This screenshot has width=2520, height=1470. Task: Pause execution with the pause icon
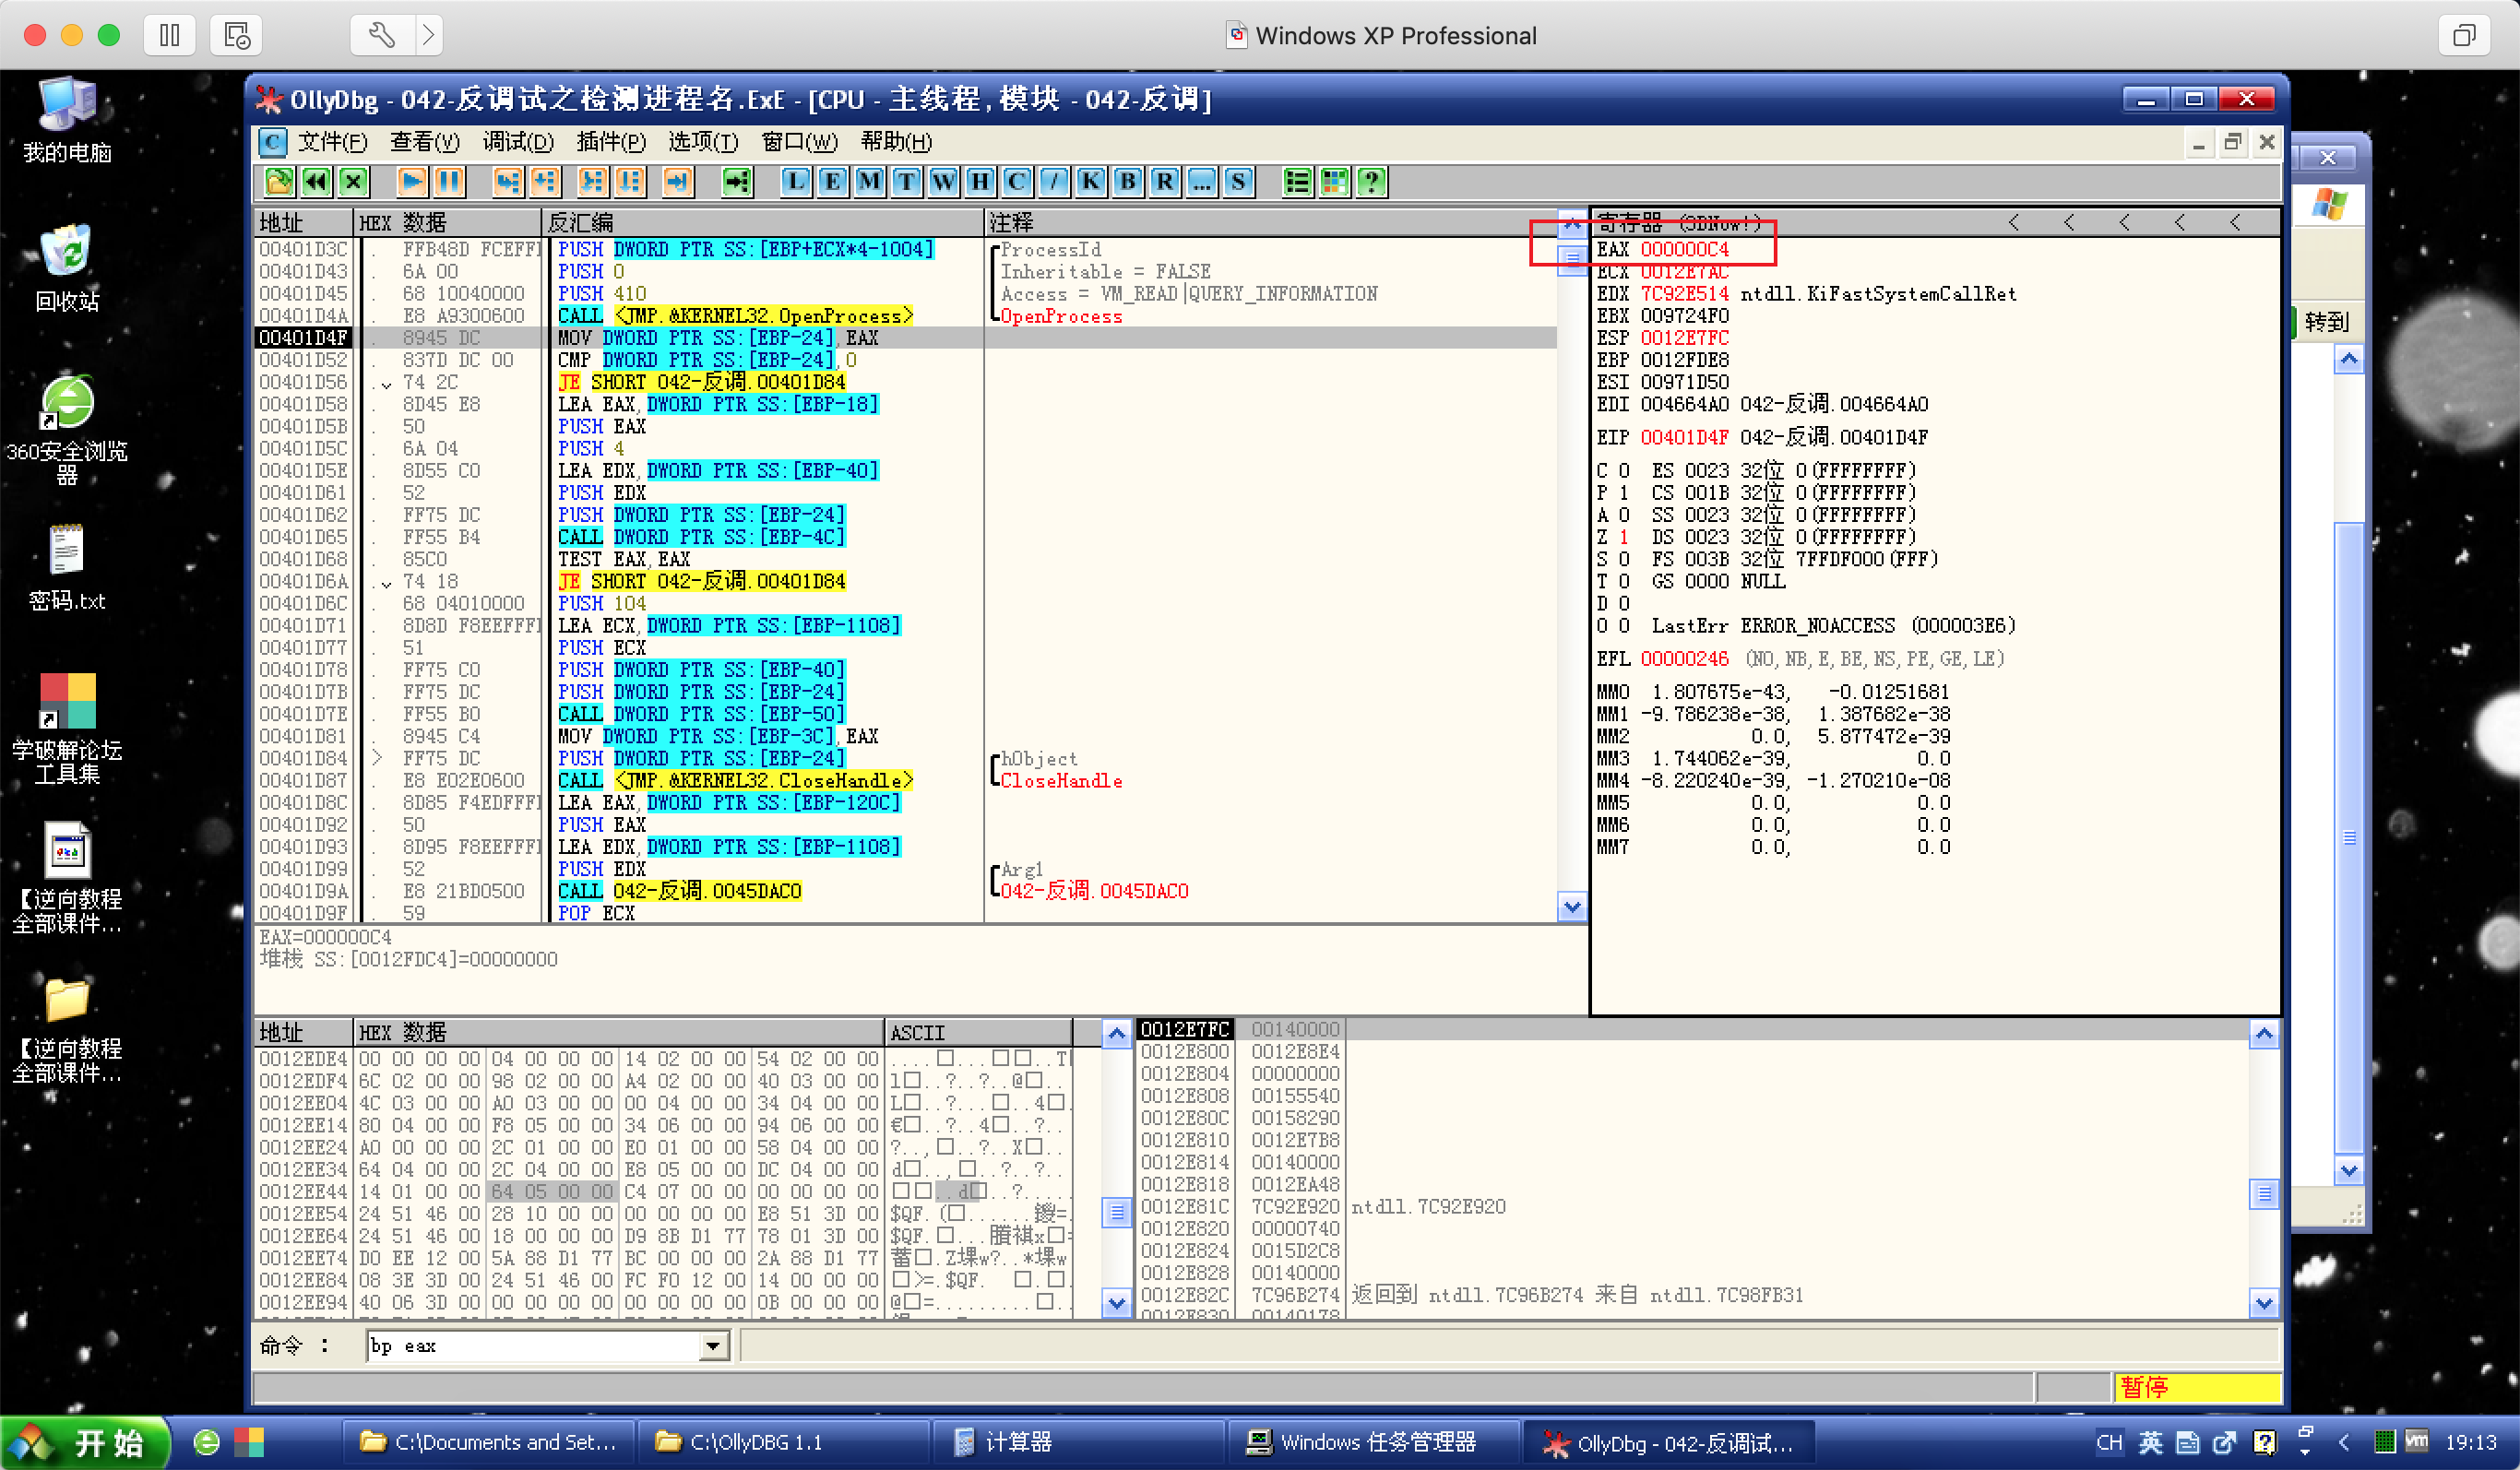pyautogui.click(x=448, y=182)
